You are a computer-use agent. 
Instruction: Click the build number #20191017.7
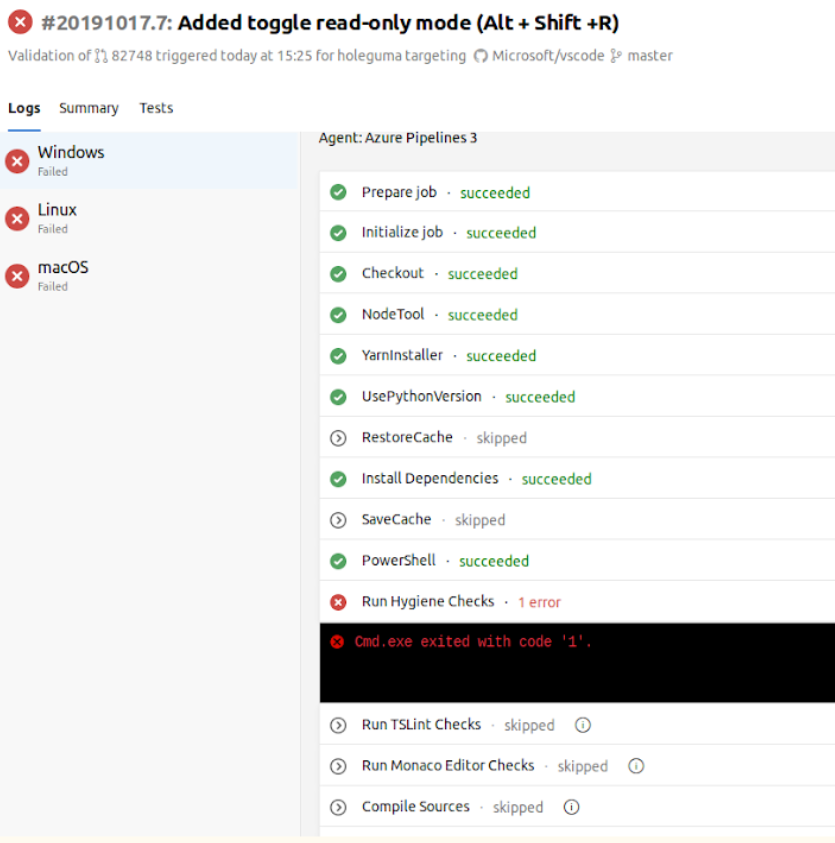click(106, 23)
